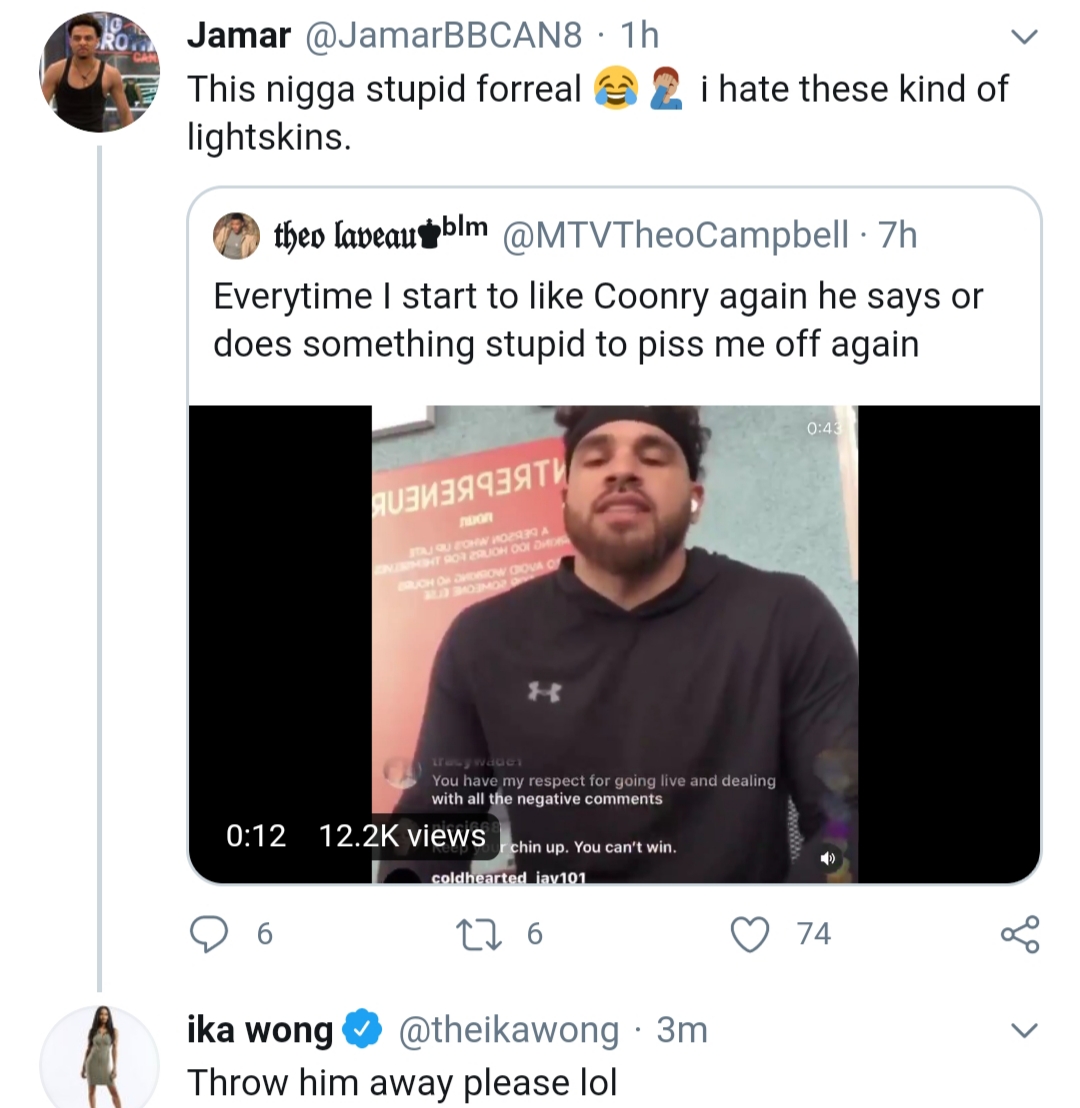1080x1108 pixels.
Task: Like Jamar's tweet with the heart icon
Action: pyautogui.click(x=749, y=934)
